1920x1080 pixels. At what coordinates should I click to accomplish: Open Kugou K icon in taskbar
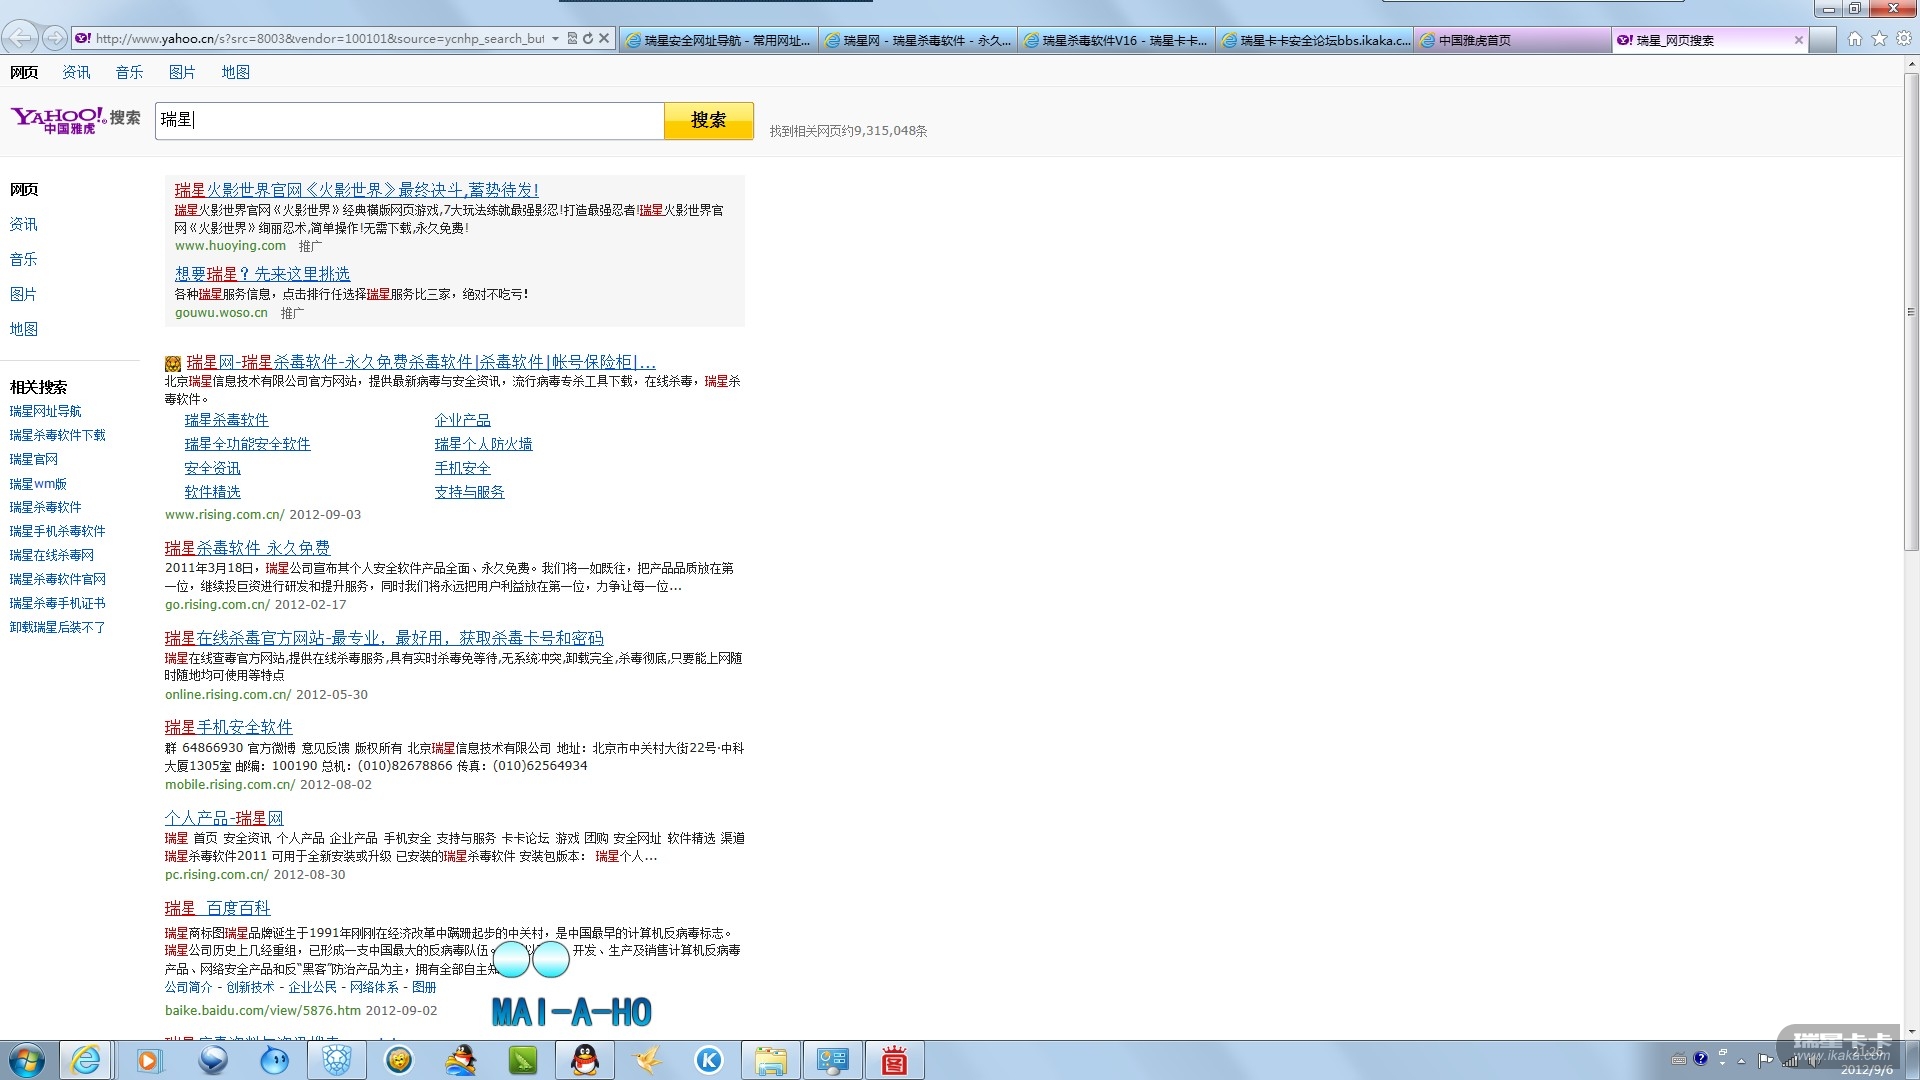pos(709,1060)
